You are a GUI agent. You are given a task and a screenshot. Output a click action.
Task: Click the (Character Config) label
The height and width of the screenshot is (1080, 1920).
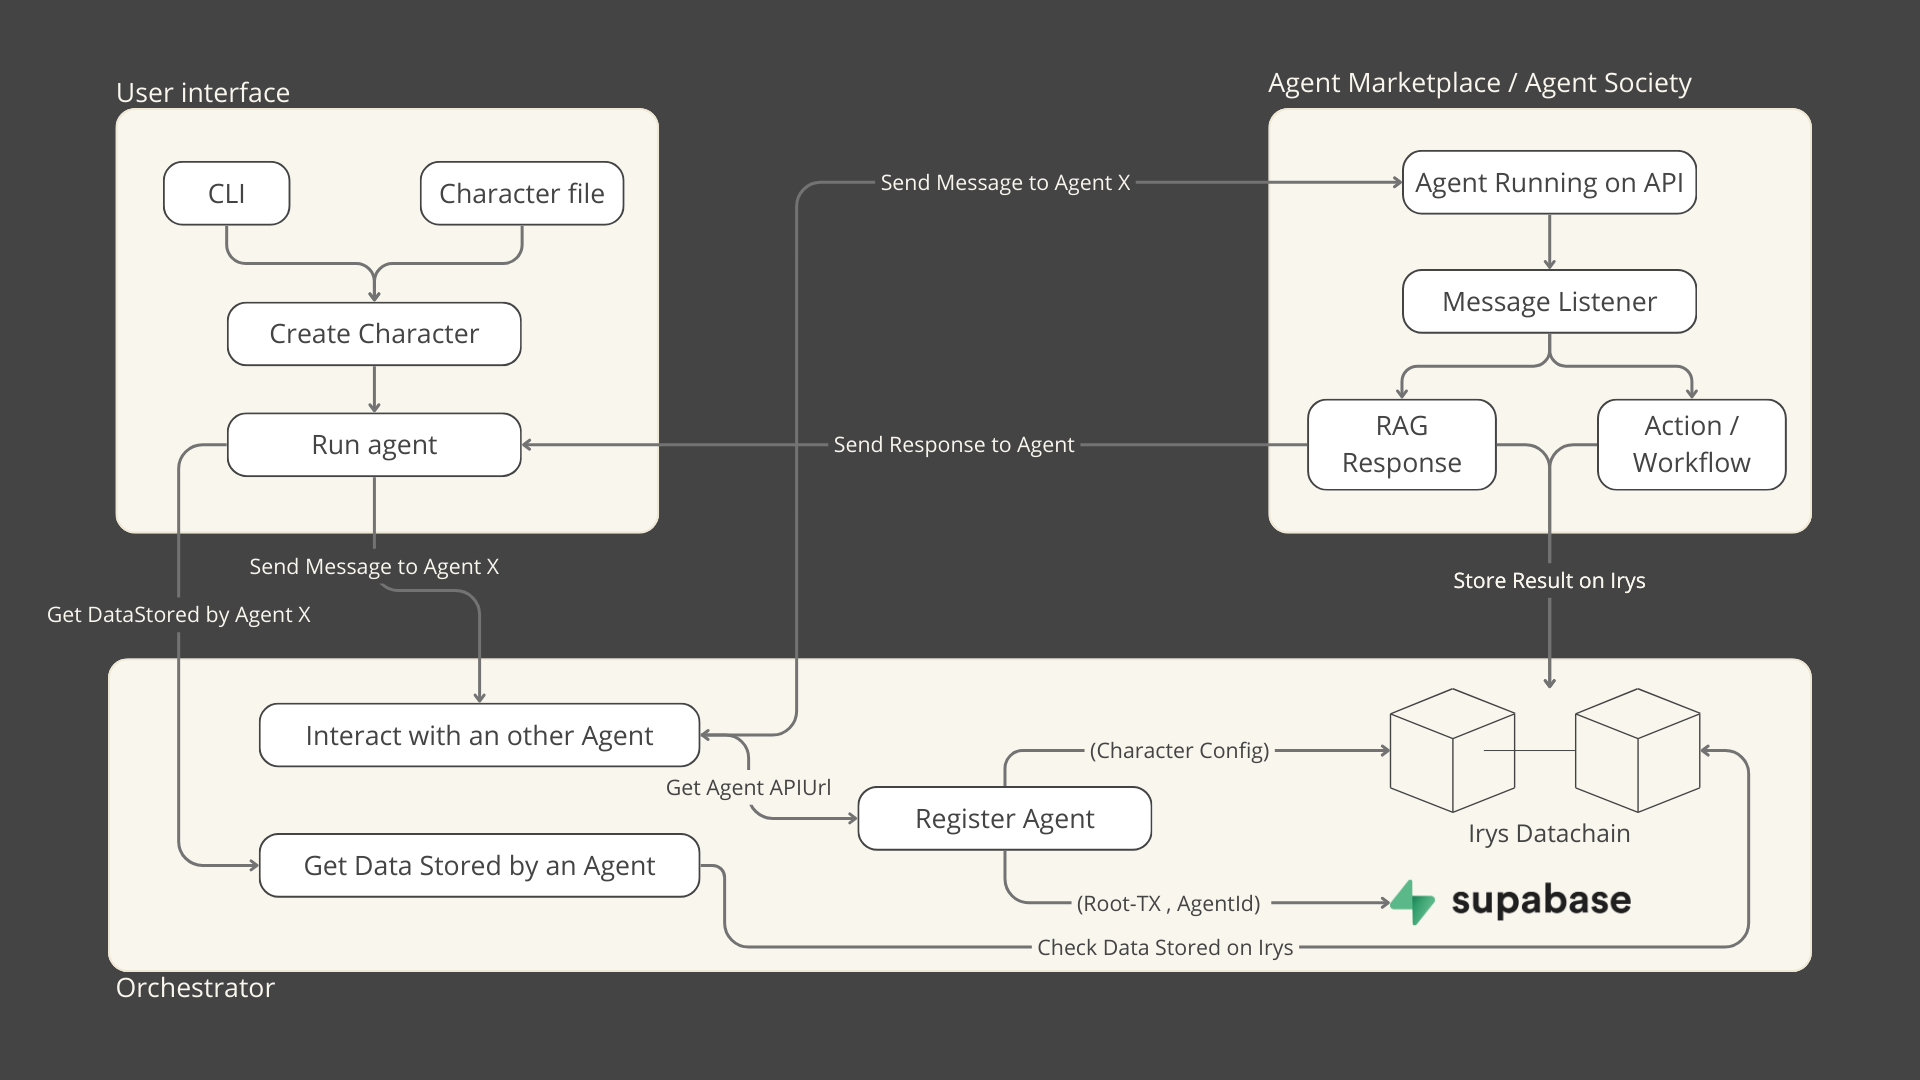tap(1179, 750)
